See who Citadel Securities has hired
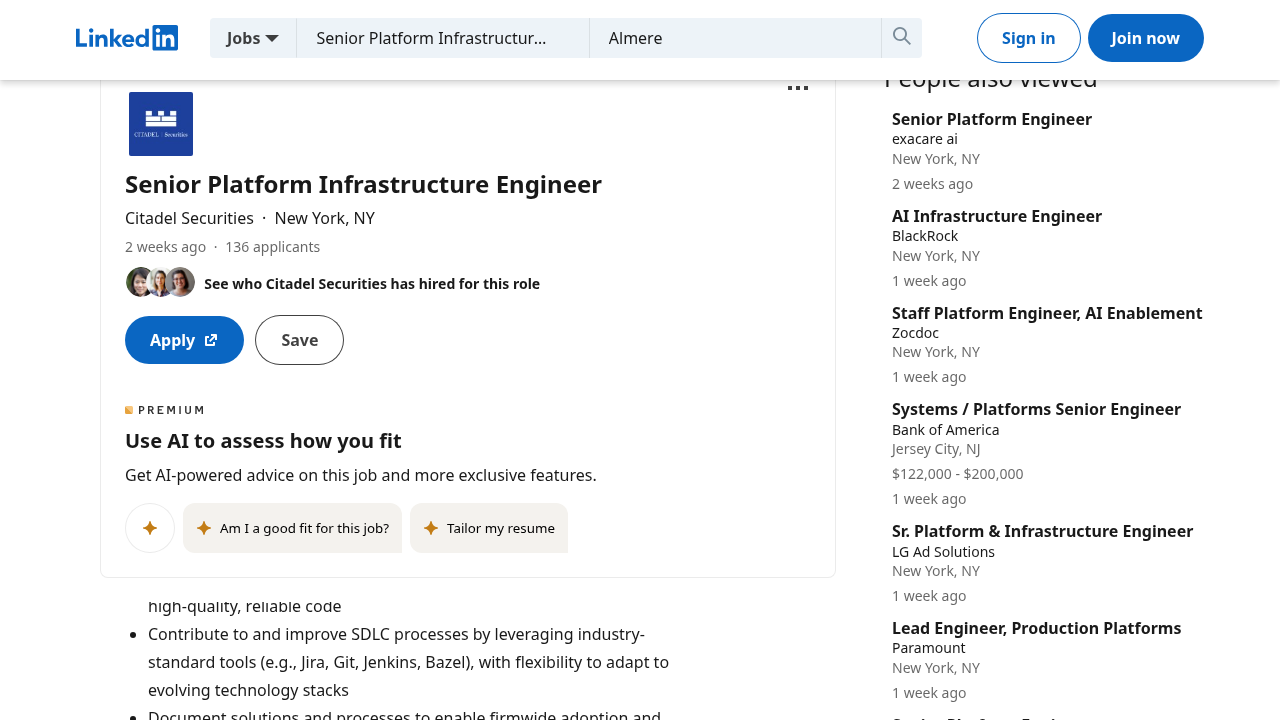This screenshot has height=720, width=1280. point(372,284)
